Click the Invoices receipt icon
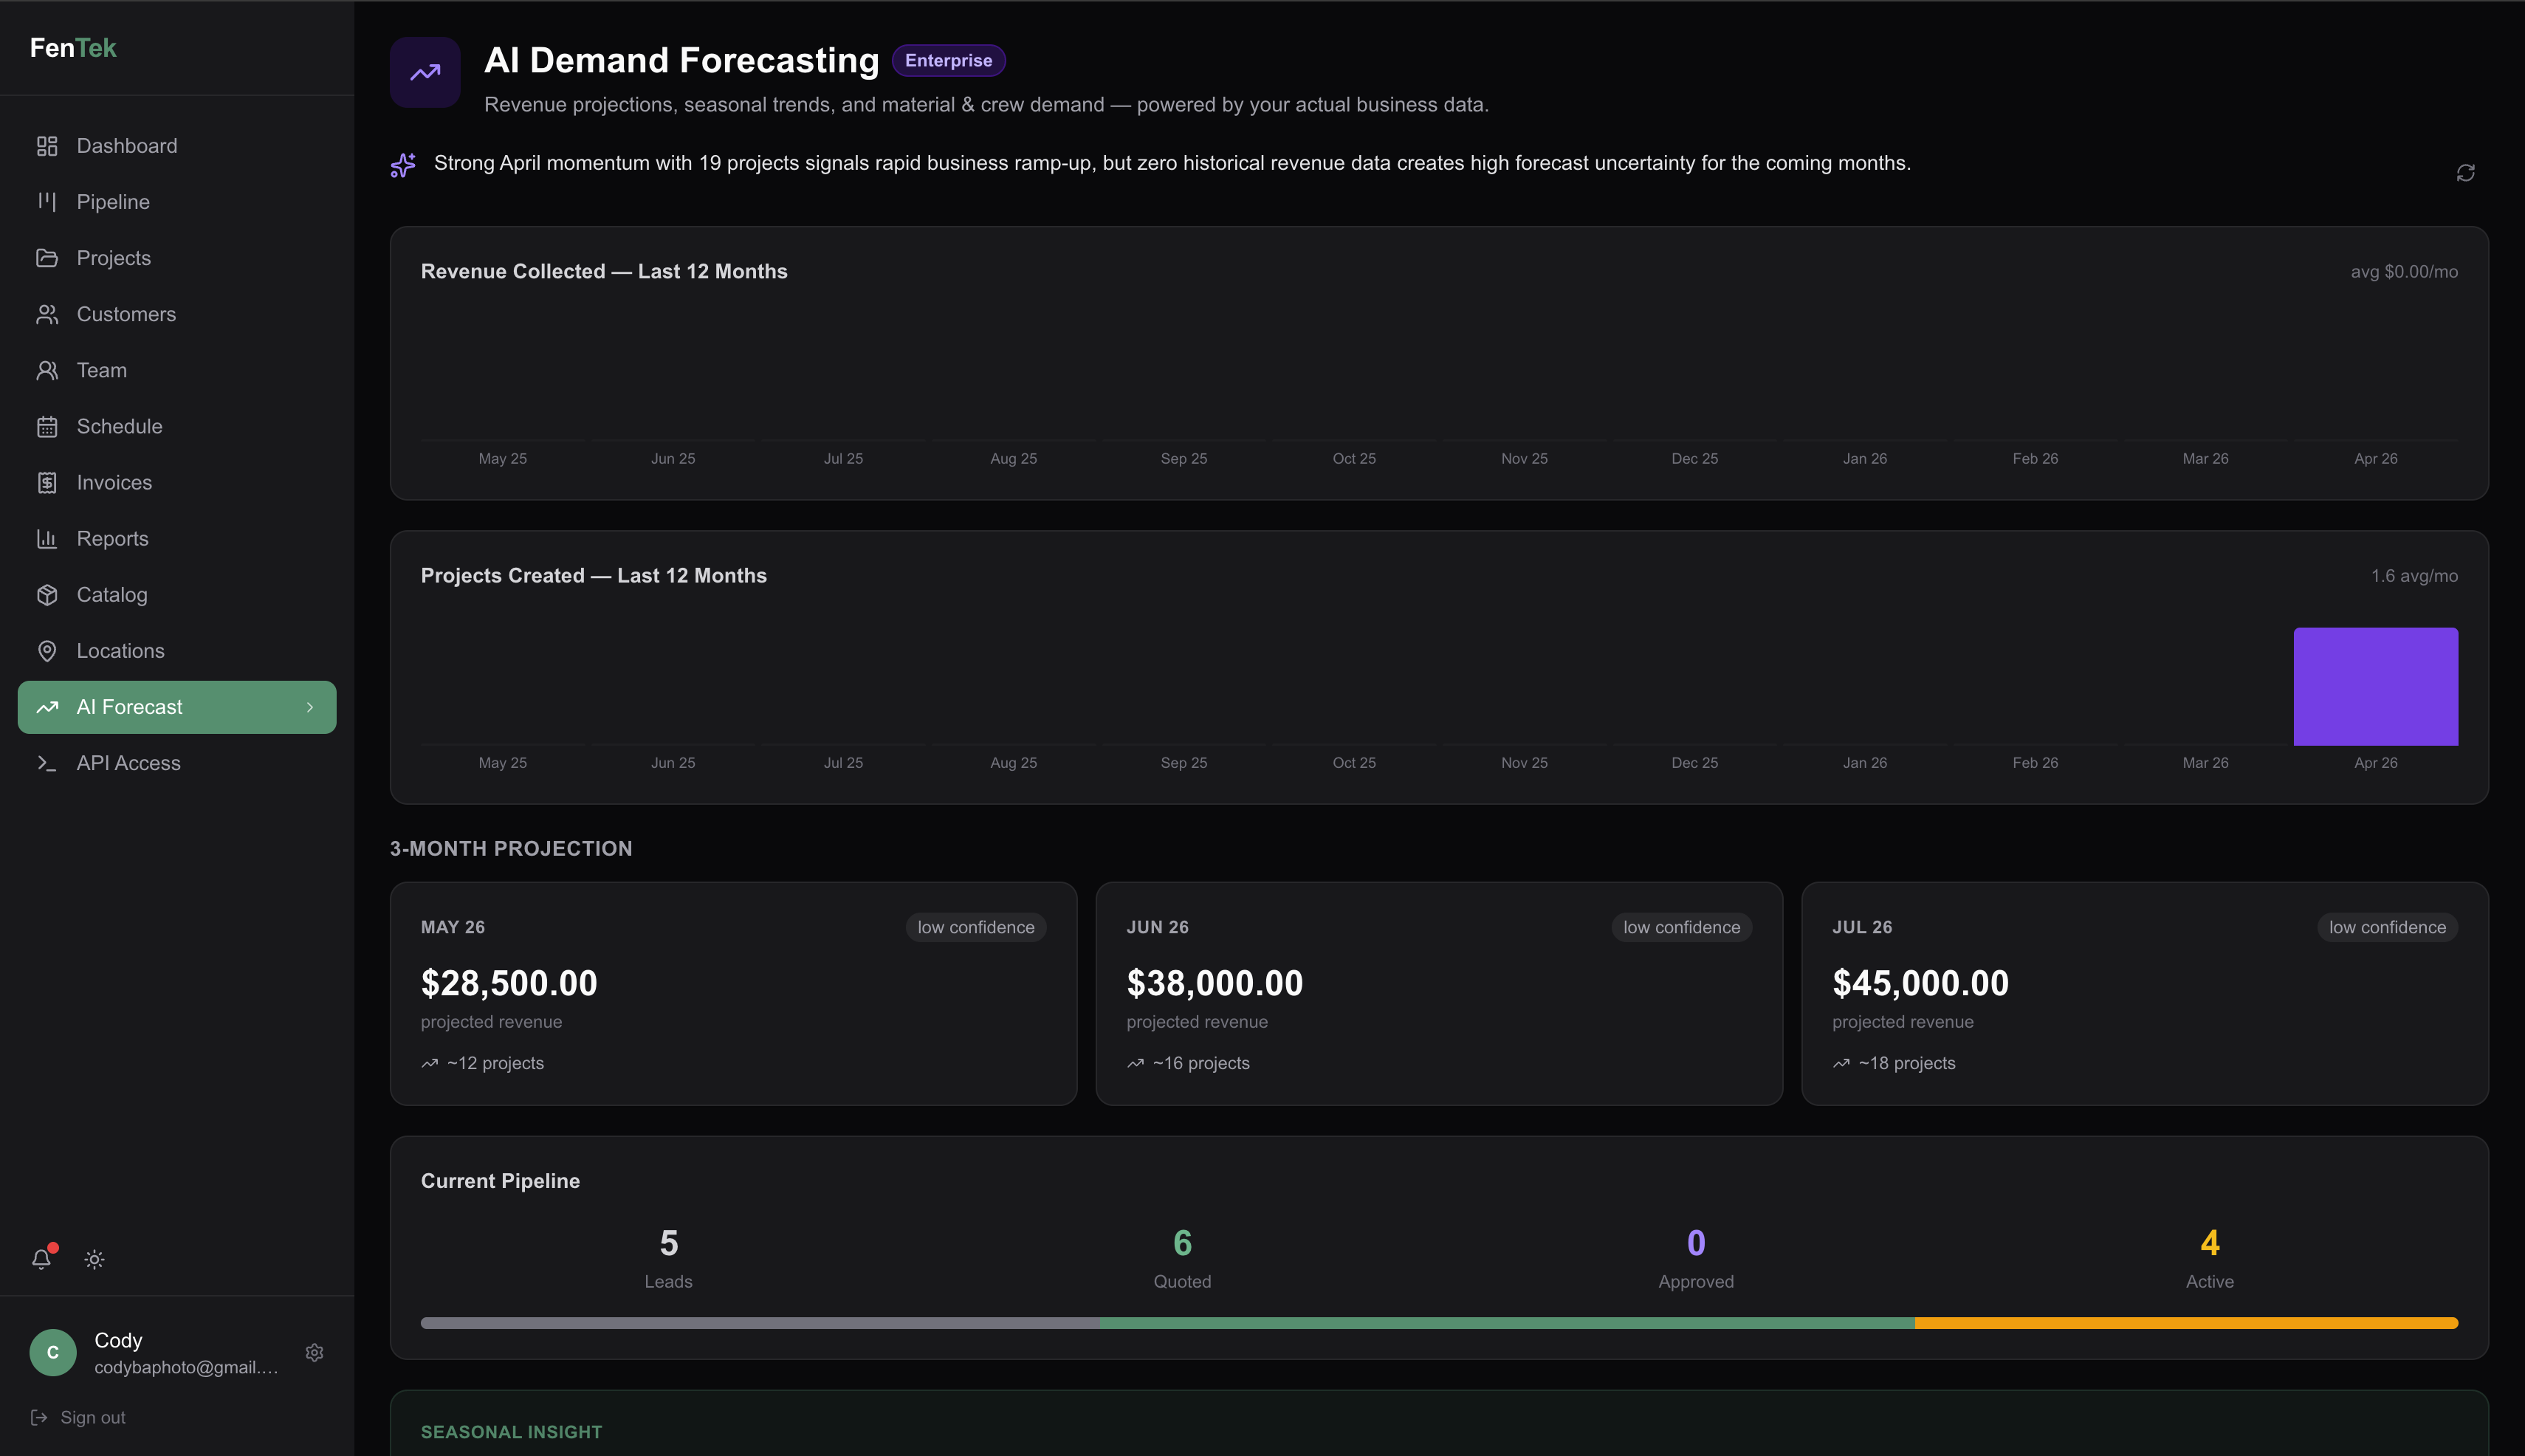This screenshot has width=2525, height=1456. click(x=47, y=482)
